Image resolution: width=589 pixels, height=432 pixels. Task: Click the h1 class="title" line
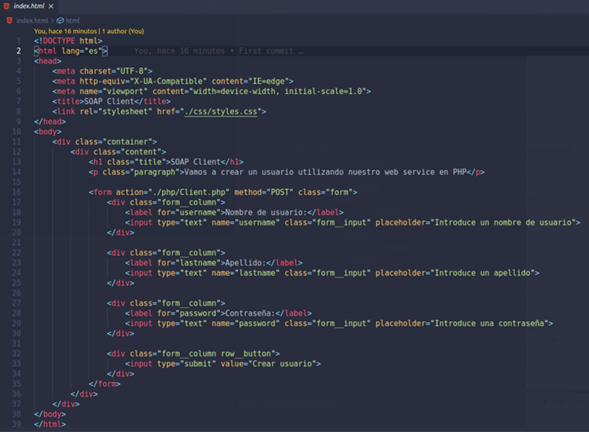[x=166, y=162]
